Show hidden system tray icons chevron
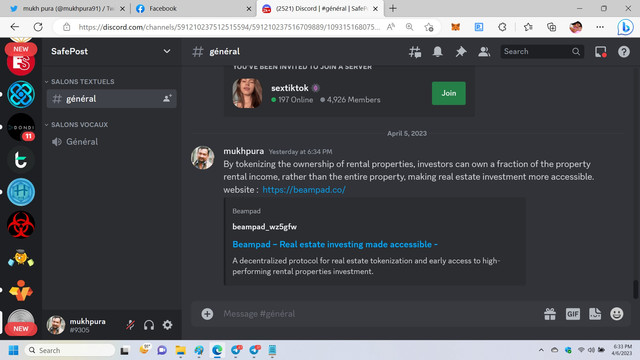Image resolution: width=640 pixels, height=360 pixels. pos(541,350)
